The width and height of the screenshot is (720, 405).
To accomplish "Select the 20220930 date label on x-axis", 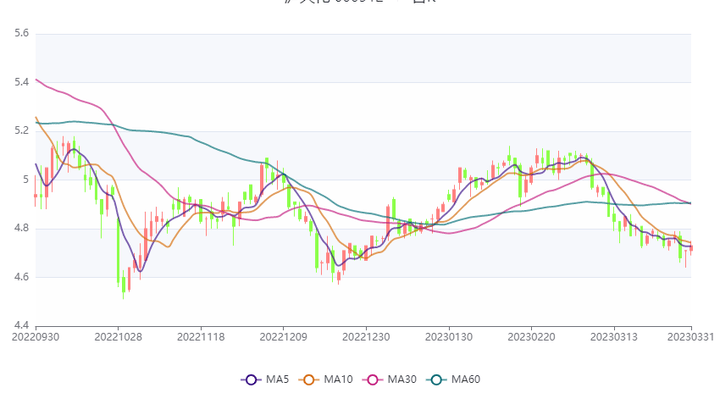I will [36, 339].
